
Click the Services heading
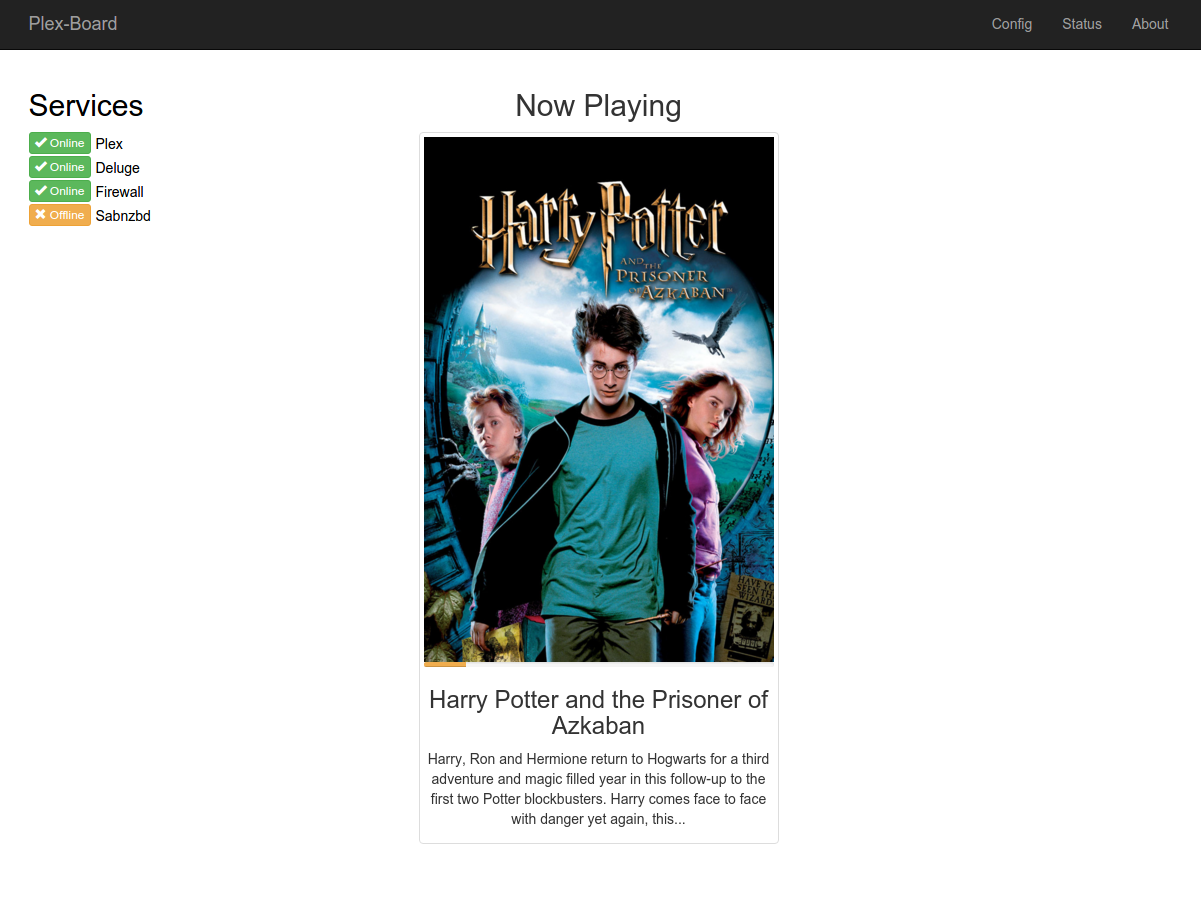coord(86,106)
